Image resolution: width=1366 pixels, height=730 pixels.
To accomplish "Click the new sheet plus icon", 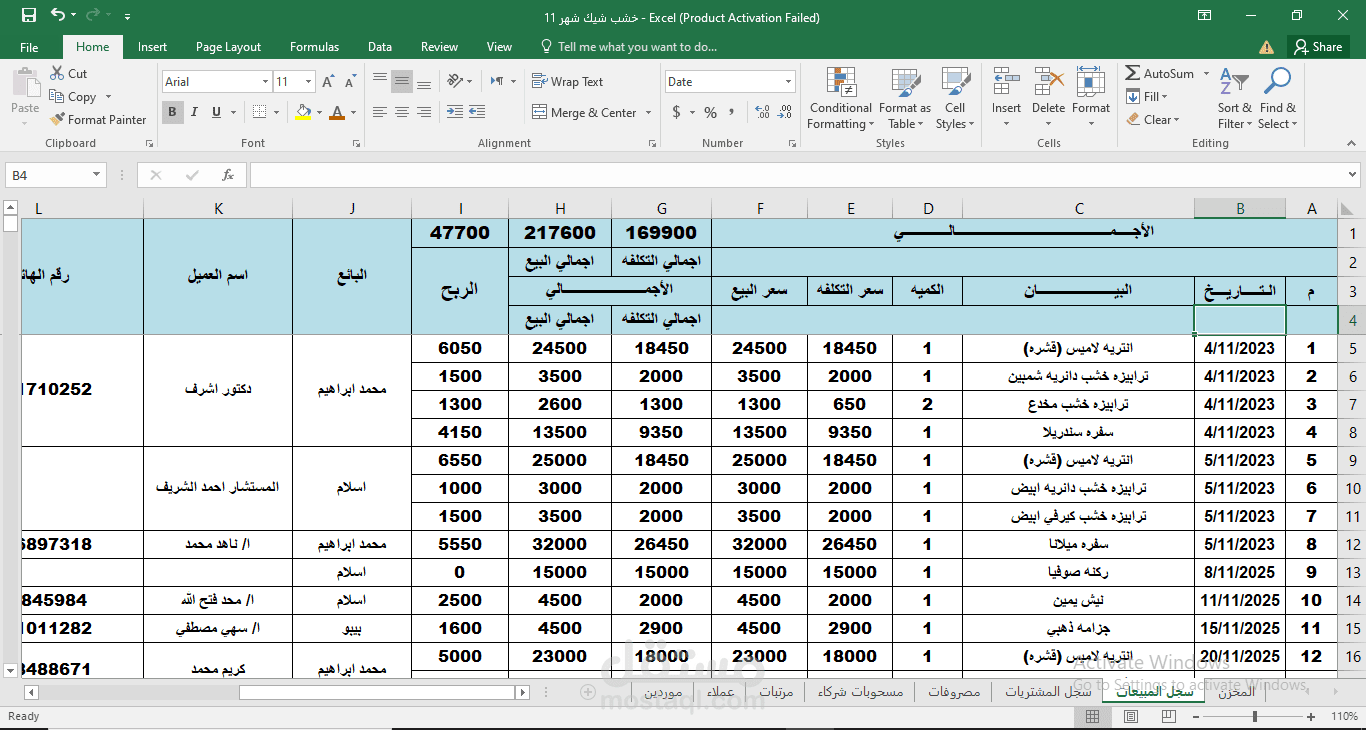I will pyautogui.click(x=588, y=692).
